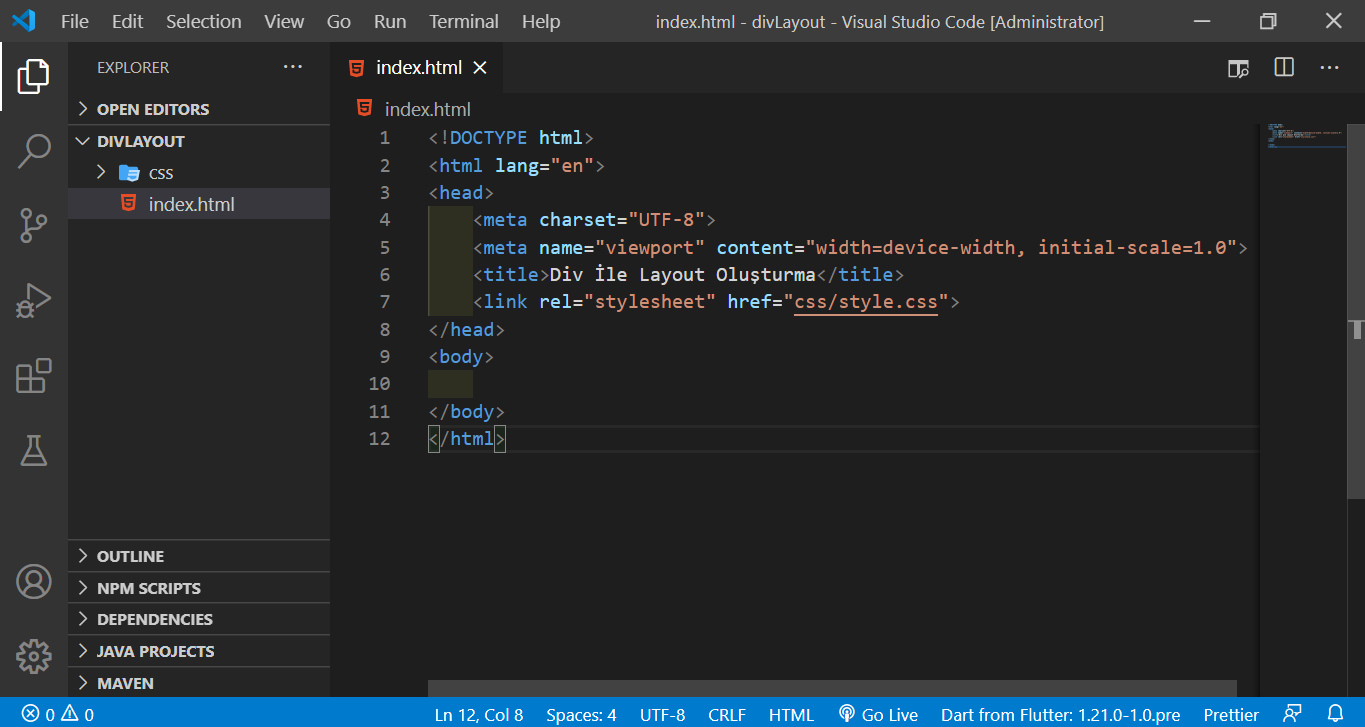Open the Terminal menu
This screenshot has height=727, width=1365.
463,21
